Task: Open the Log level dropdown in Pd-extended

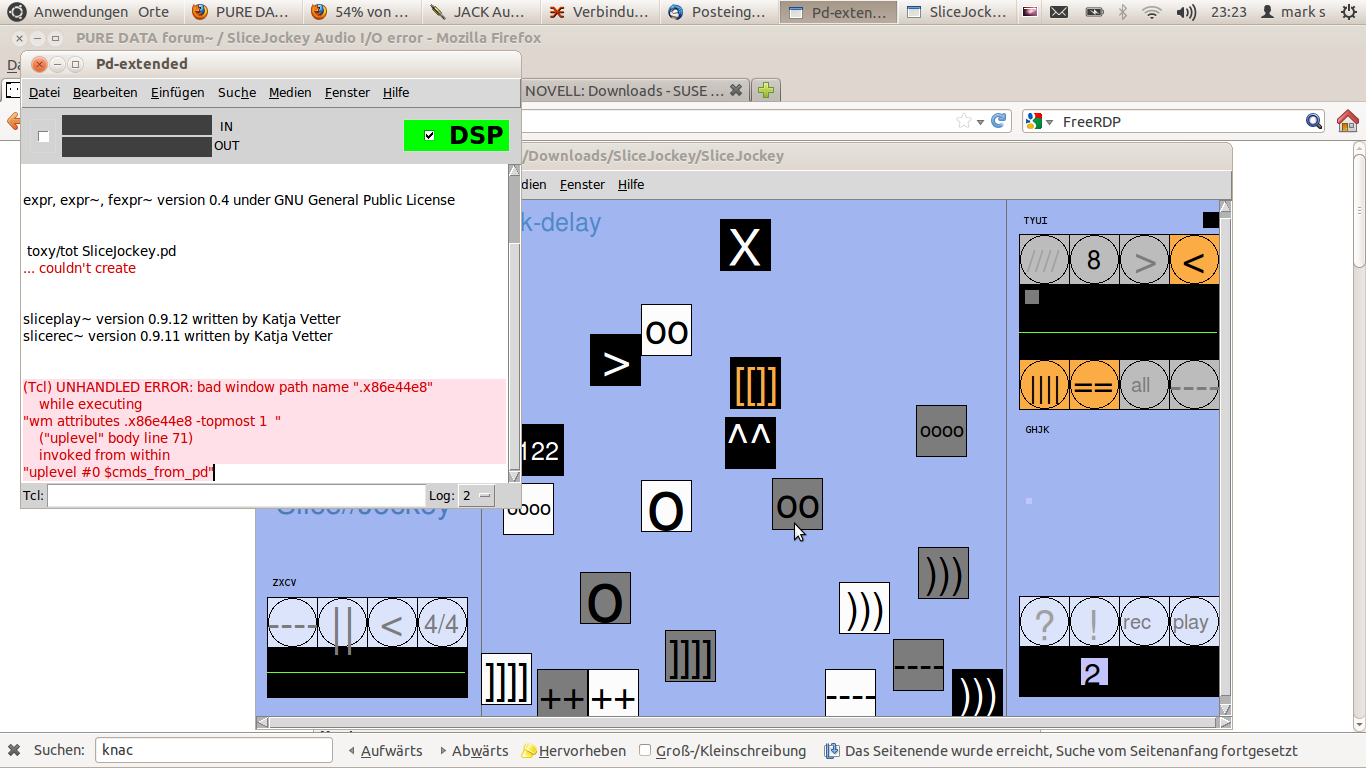Action: point(477,496)
